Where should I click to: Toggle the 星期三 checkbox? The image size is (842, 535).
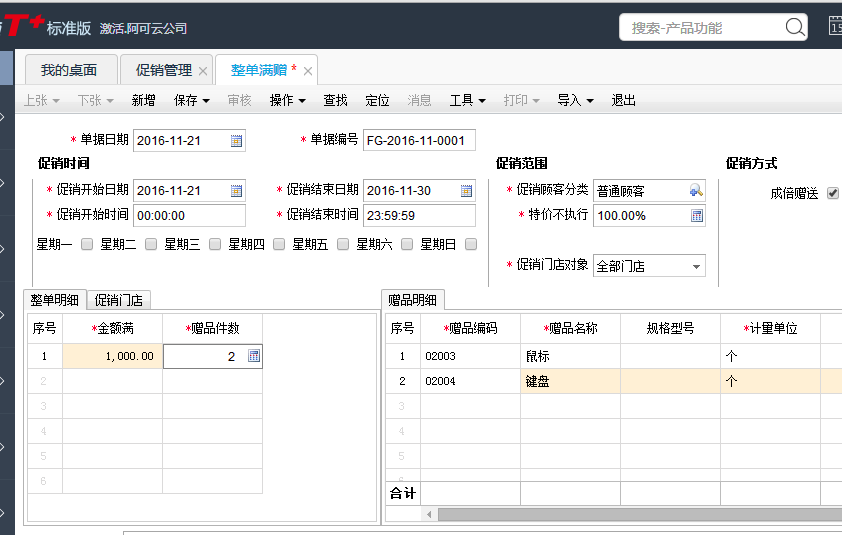pos(215,244)
